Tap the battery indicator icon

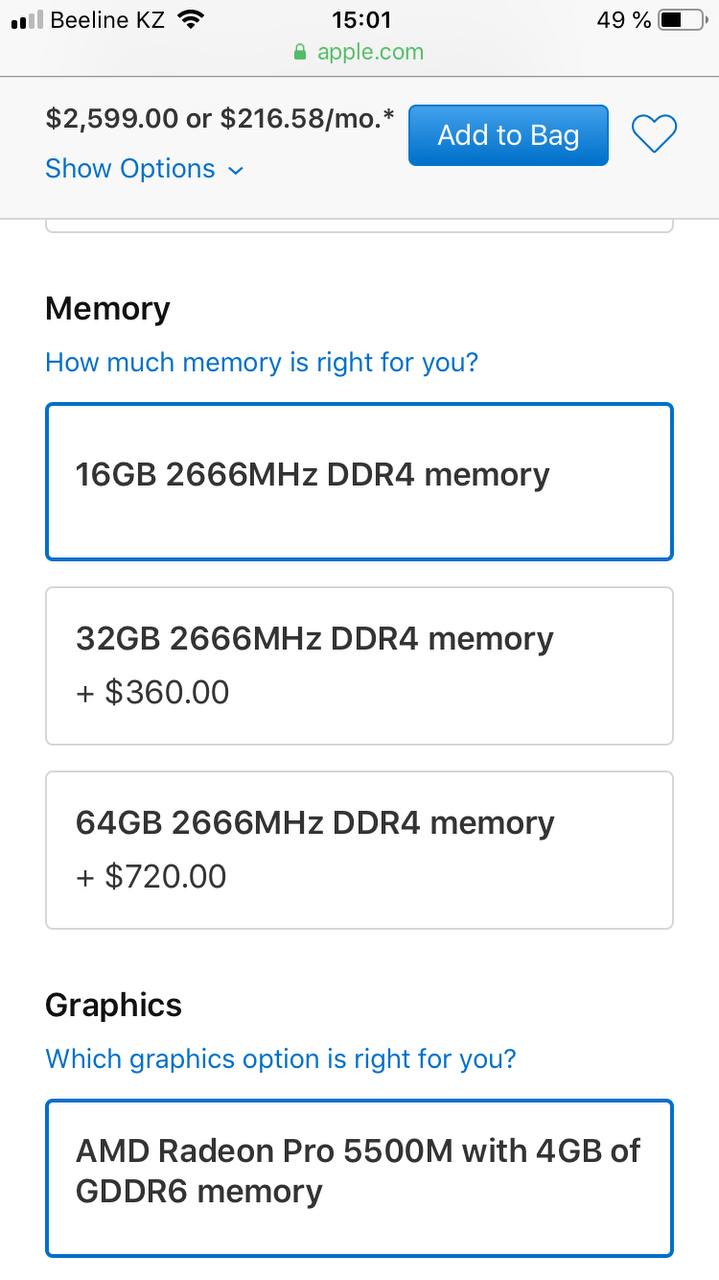pyautogui.click(x=684, y=19)
